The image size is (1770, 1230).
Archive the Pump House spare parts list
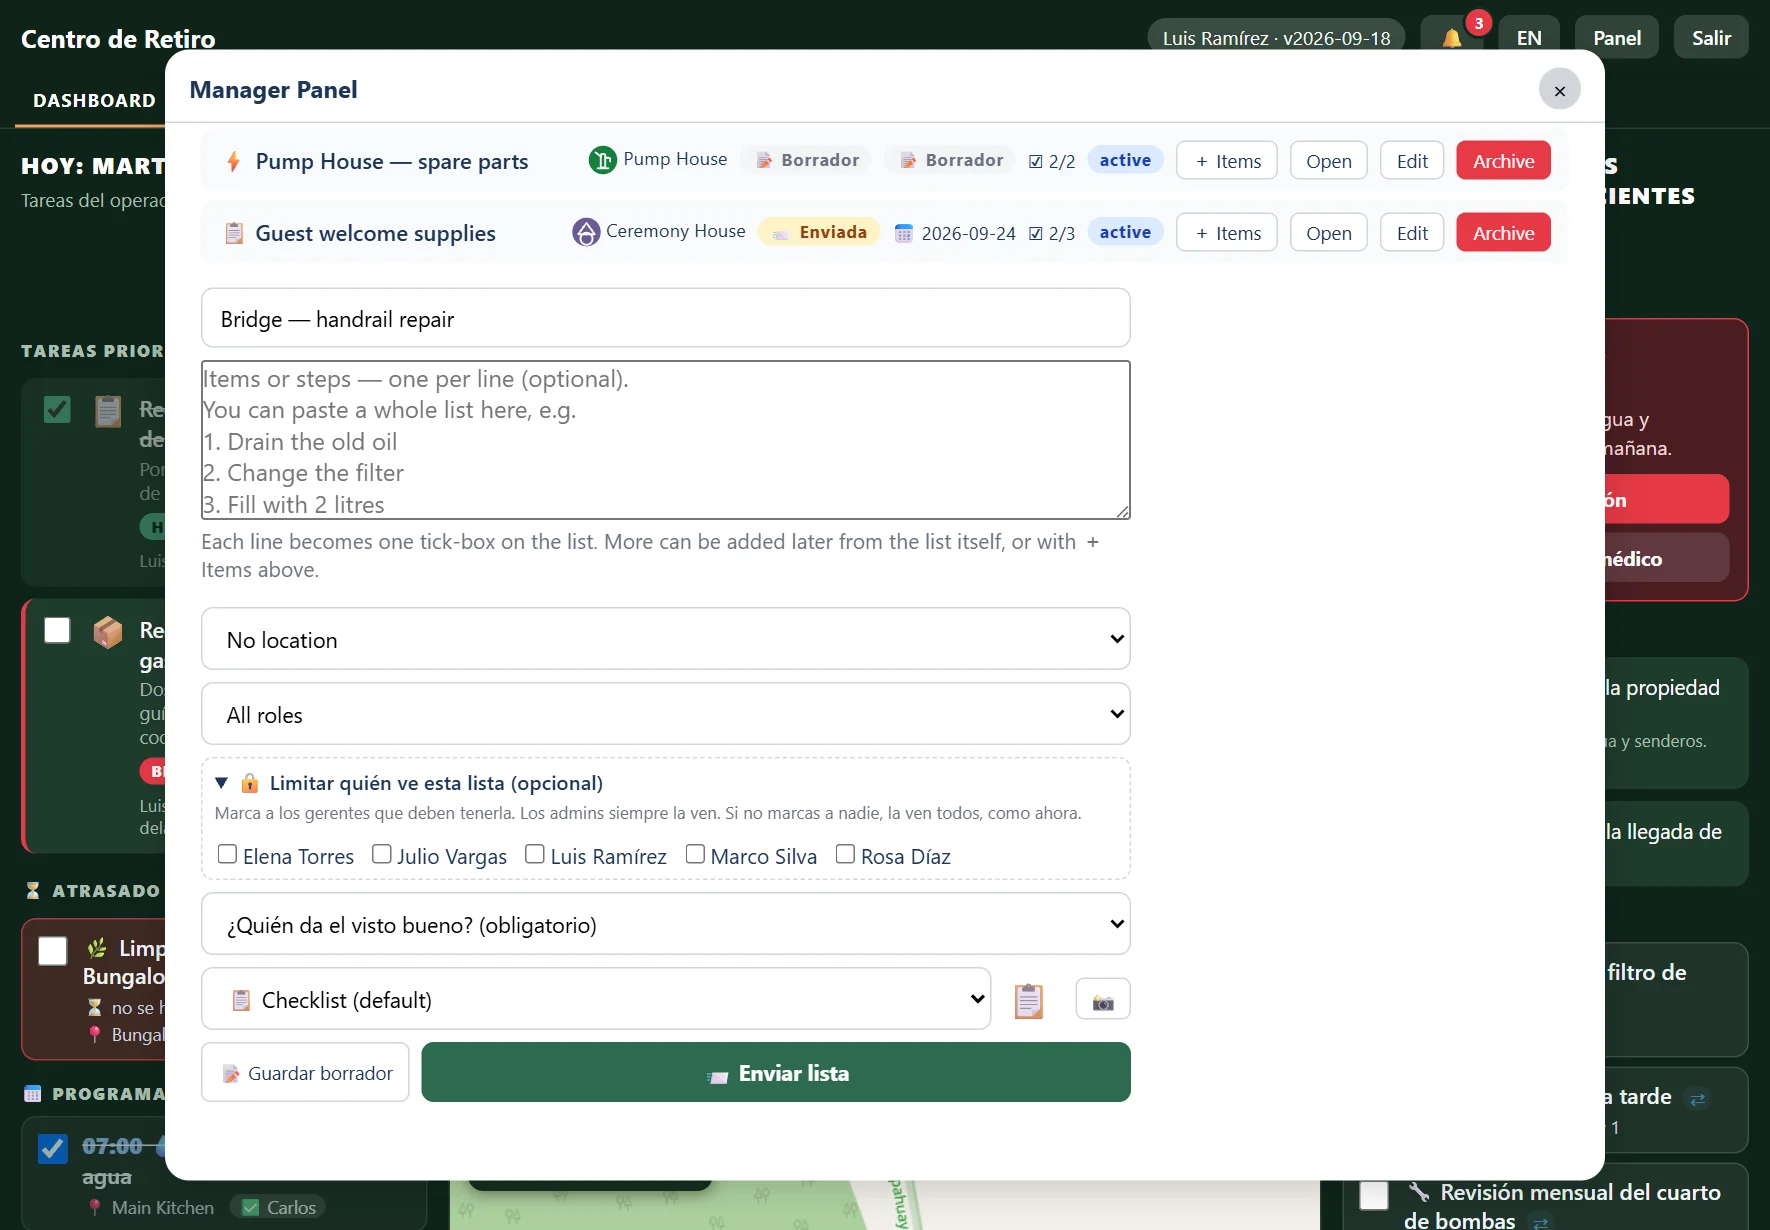click(x=1503, y=161)
